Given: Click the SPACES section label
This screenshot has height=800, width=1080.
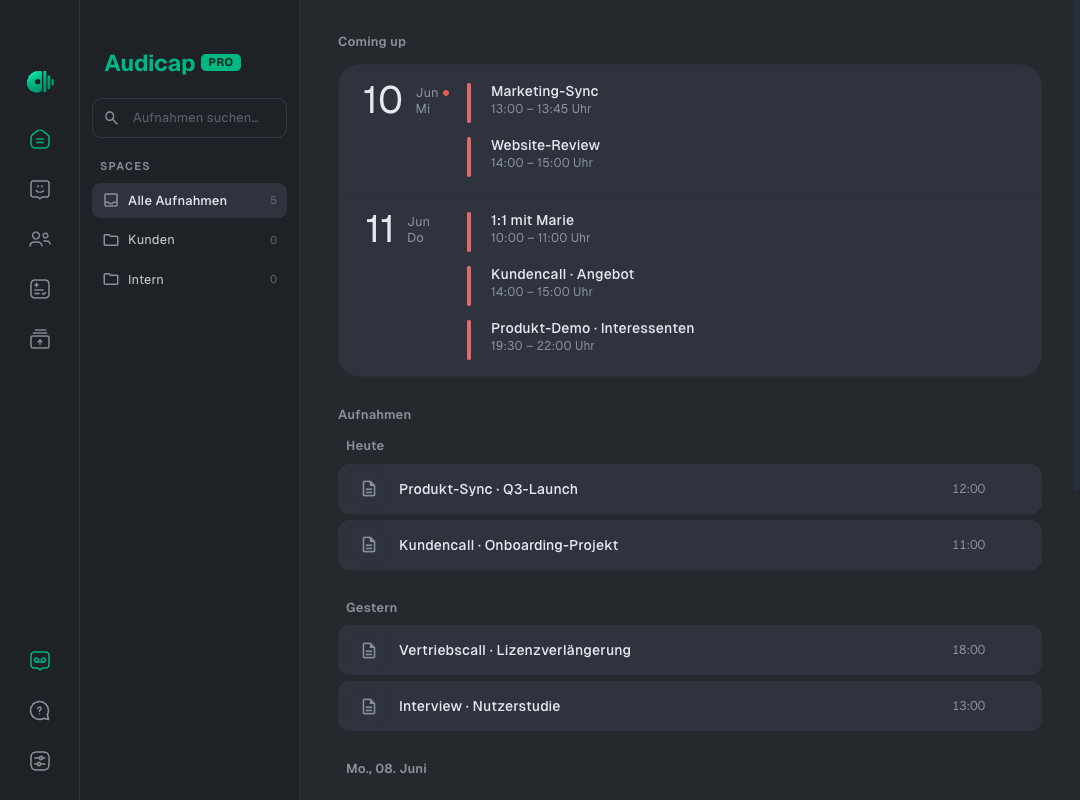Looking at the screenshot, I should coord(125,167).
